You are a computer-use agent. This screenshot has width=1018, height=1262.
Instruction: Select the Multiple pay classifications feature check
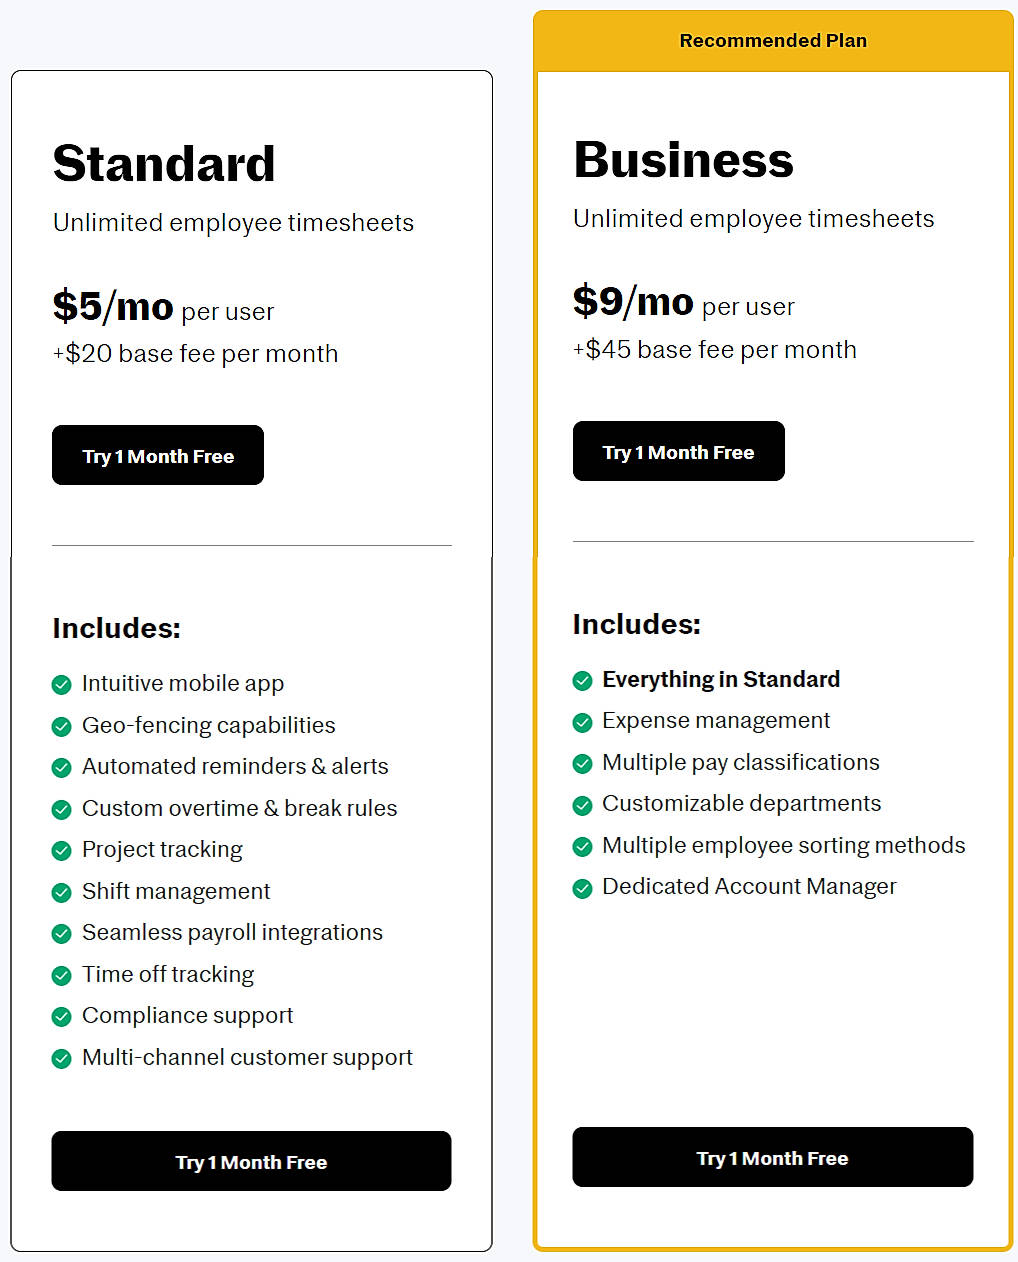point(583,763)
